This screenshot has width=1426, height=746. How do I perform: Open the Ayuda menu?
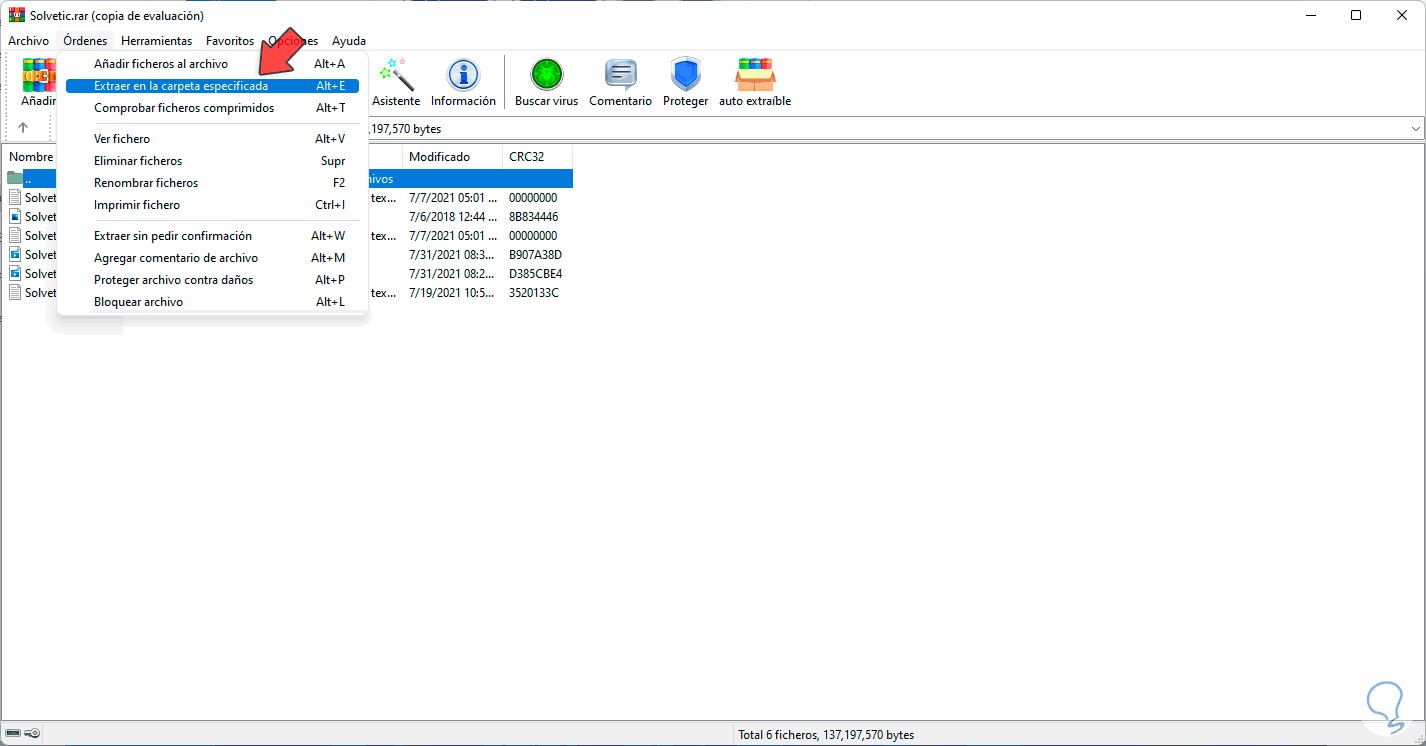point(349,41)
